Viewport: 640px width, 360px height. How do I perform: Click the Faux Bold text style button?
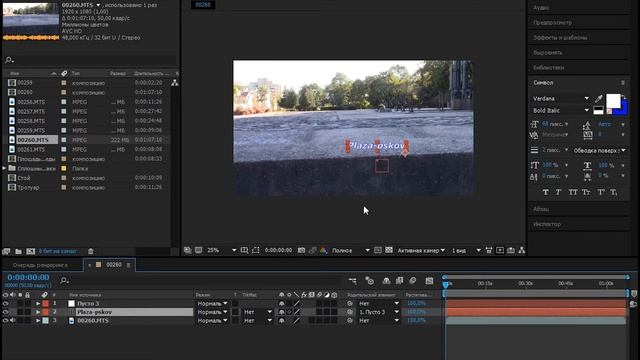546,192
